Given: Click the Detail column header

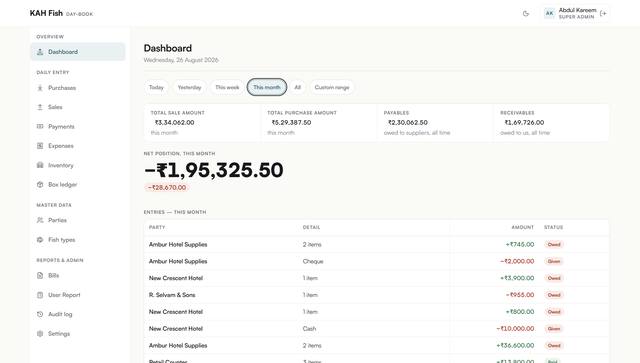Looking at the screenshot, I should tap(311, 227).
